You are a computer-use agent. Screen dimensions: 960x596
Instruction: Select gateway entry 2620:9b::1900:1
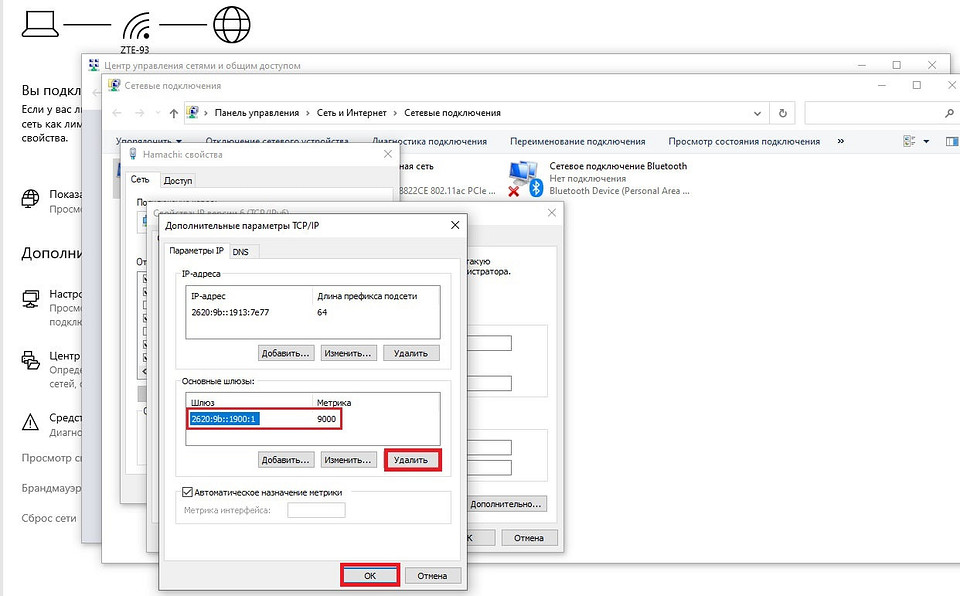[x=224, y=419]
